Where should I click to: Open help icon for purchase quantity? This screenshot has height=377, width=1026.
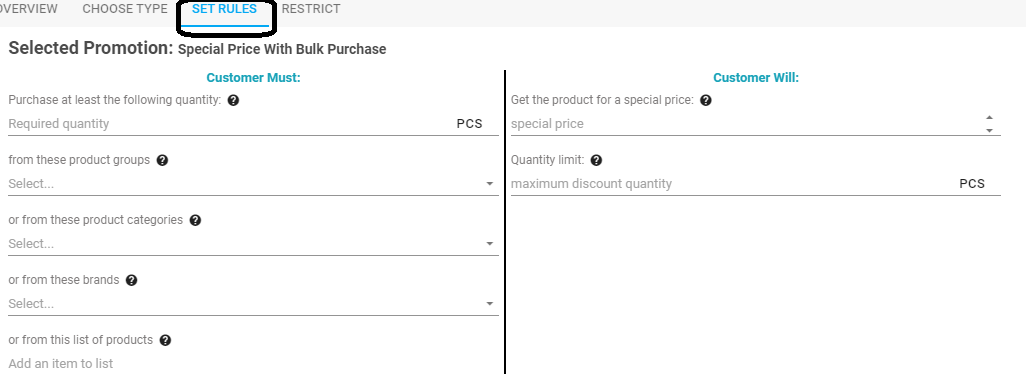[233, 100]
